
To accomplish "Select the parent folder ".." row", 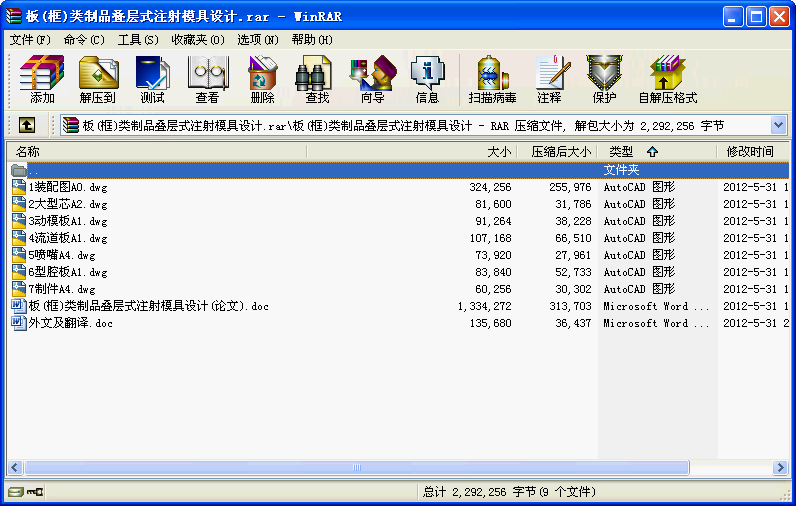I will (35, 170).
